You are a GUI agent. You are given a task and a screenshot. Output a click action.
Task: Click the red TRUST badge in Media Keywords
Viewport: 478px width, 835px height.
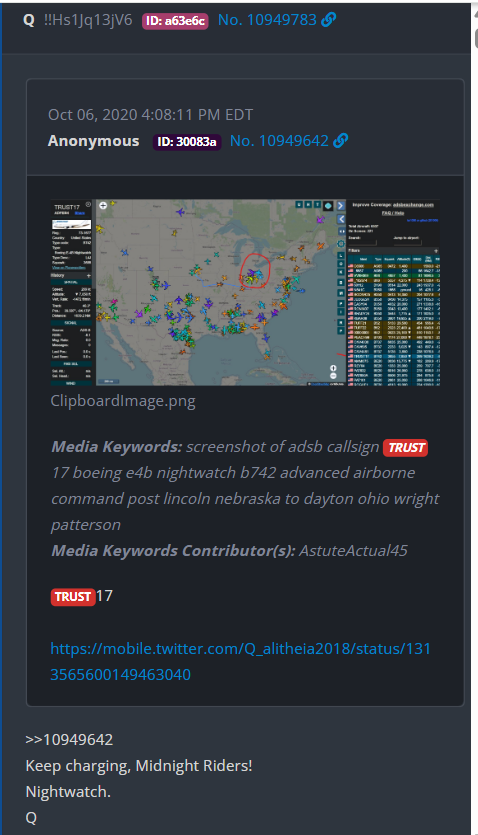[406, 447]
